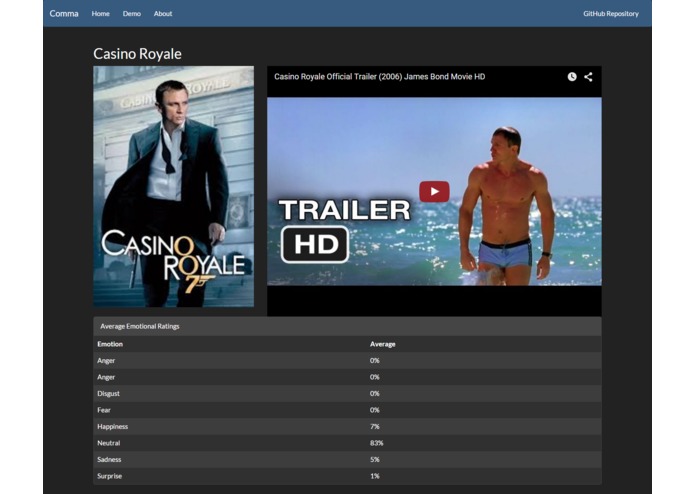Image resolution: width=695 pixels, height=494 pixels.
Task: Click the 0% Disgust average value
Action: click(x=375, y=393)
